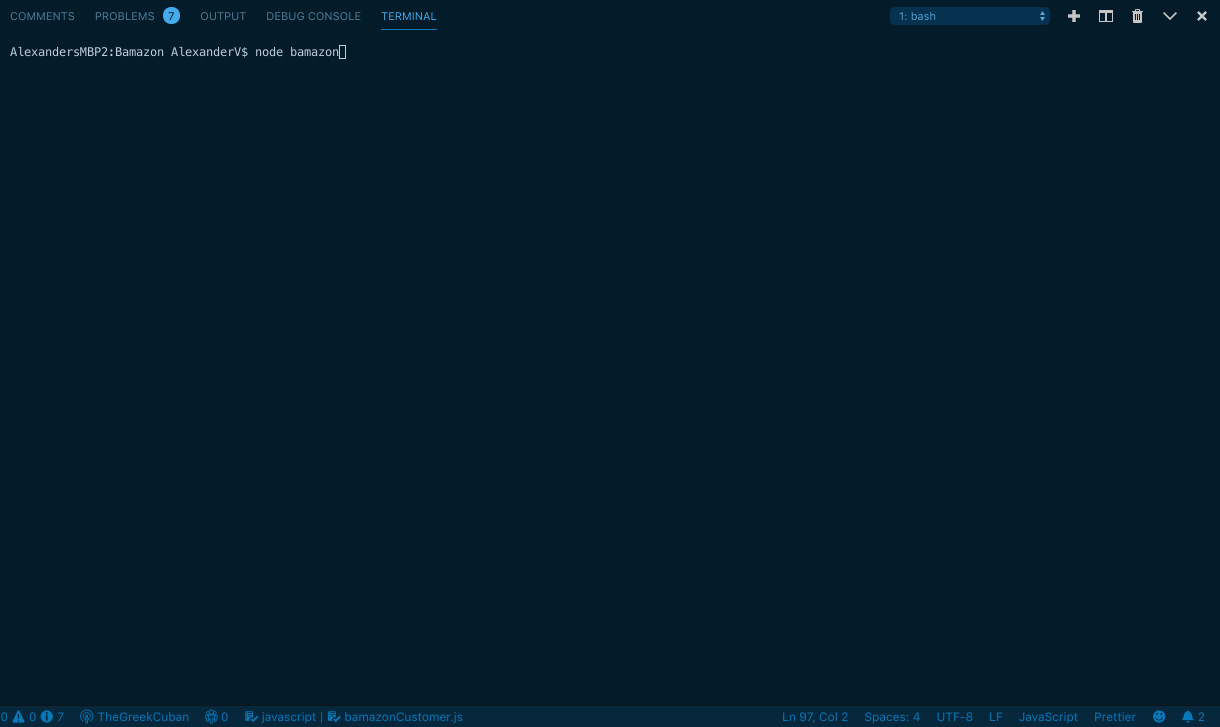
Task: Change indentation via 'Spaces: 4'
Action: click(892, 717)
